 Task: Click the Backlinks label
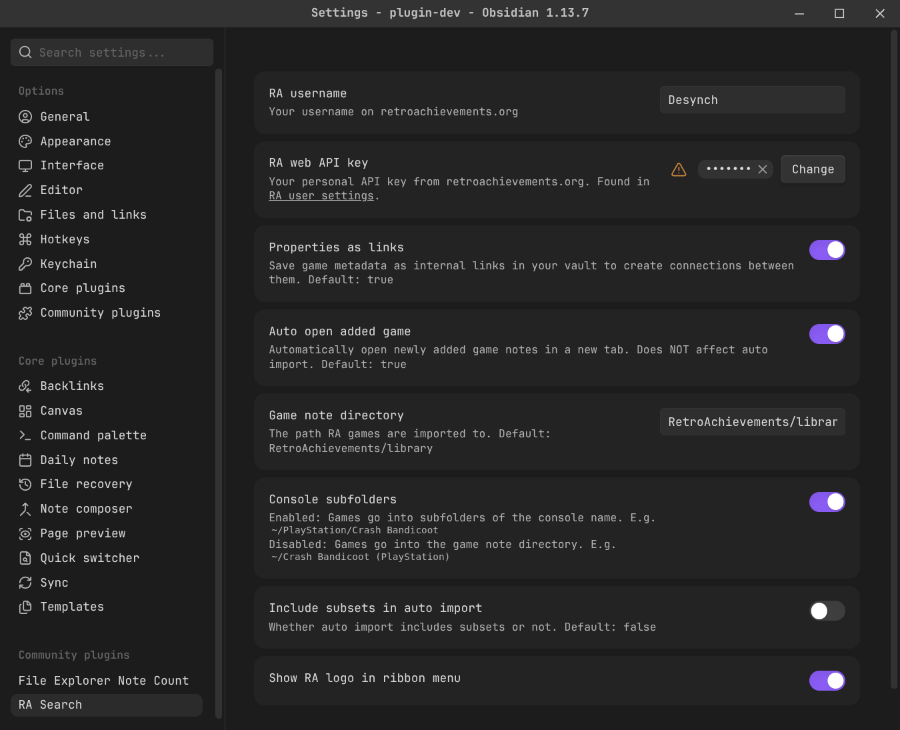72,386
